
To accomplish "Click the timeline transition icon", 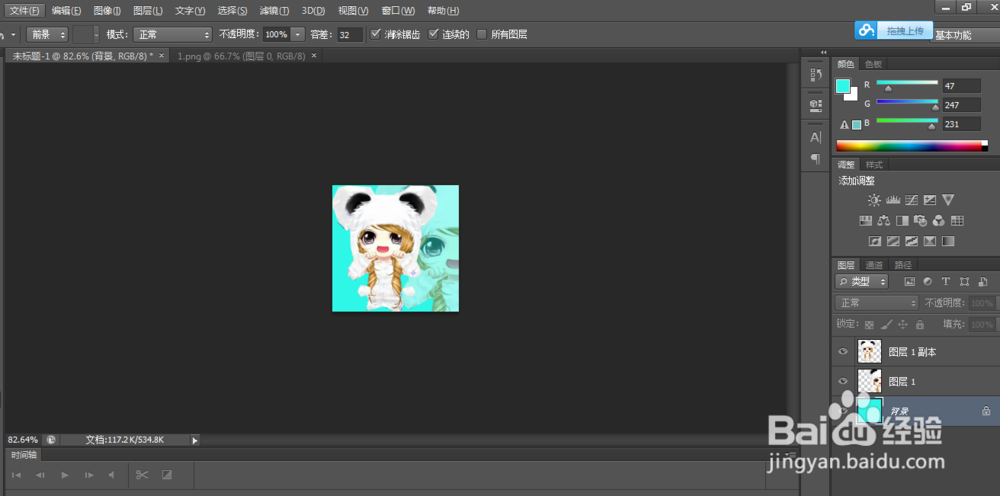I will point(166,475).
